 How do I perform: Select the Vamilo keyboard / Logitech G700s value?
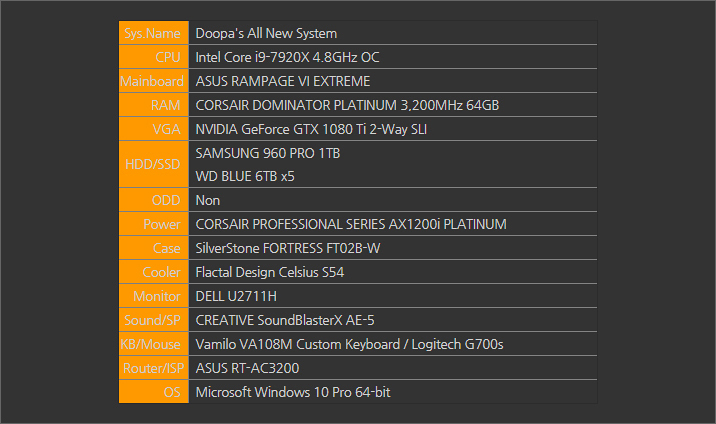(349, 344)
